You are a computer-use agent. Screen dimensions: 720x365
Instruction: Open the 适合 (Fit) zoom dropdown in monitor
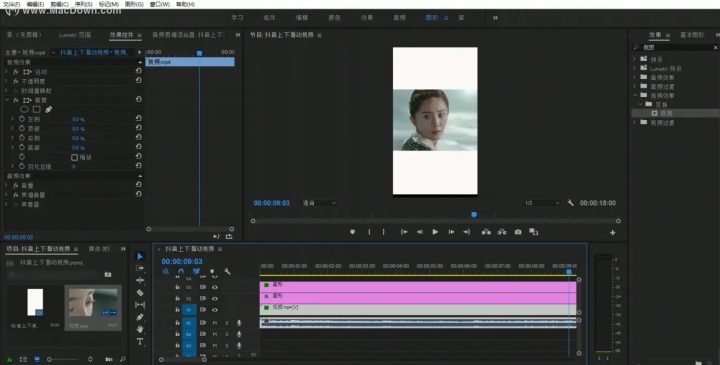[319, 203]
